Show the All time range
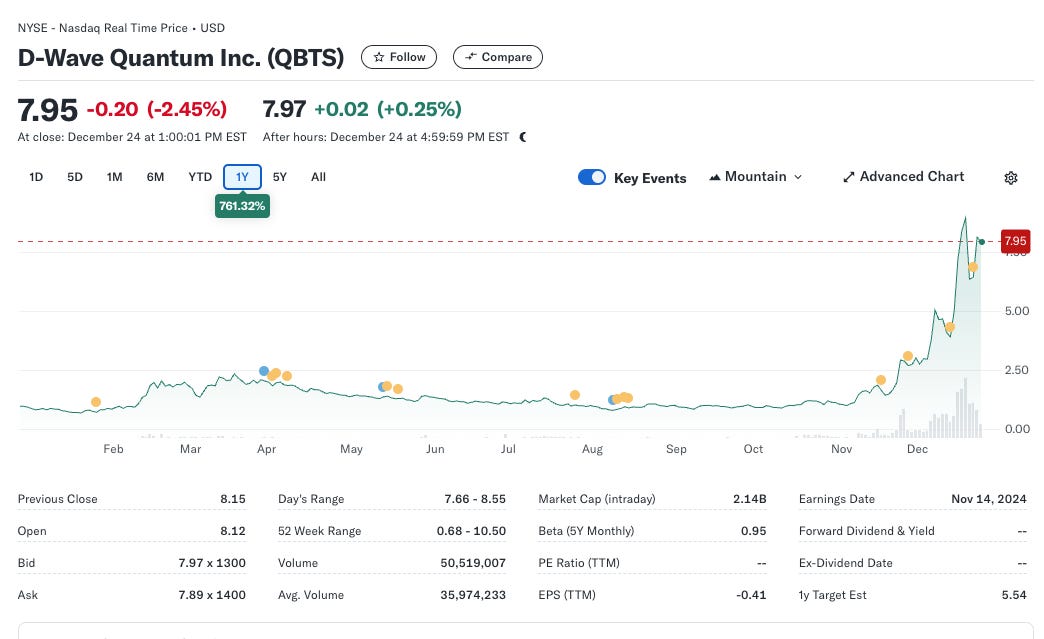The width and height of the screenshot is (1044, 639). [318, 177]
